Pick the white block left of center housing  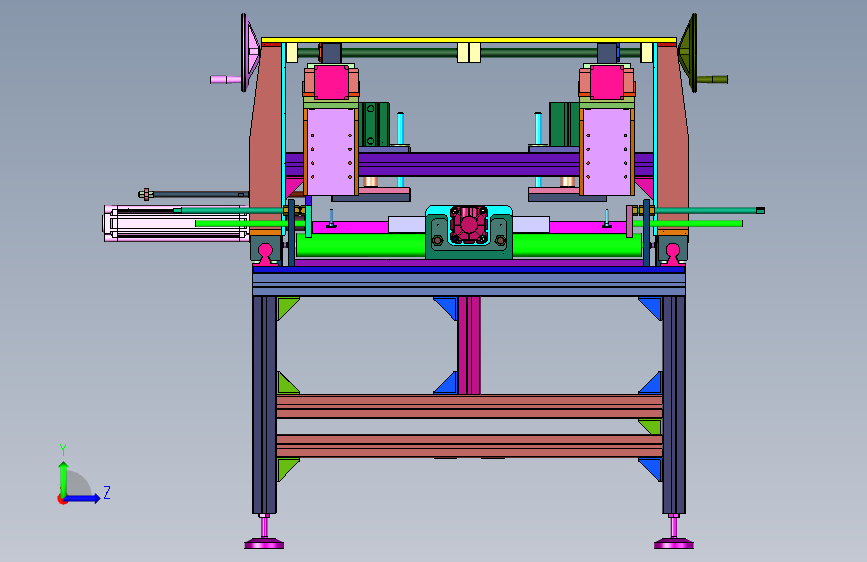(x=407, y=225)
